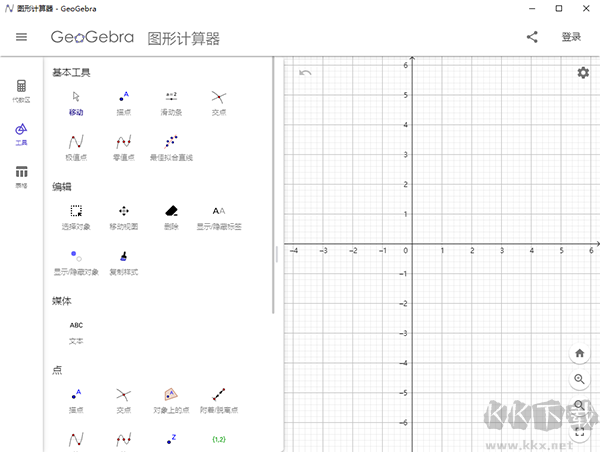Select the 文本 ABC text tool
Image resolution: width=600 pixels, height=452 pixels.
coord(76,333)
